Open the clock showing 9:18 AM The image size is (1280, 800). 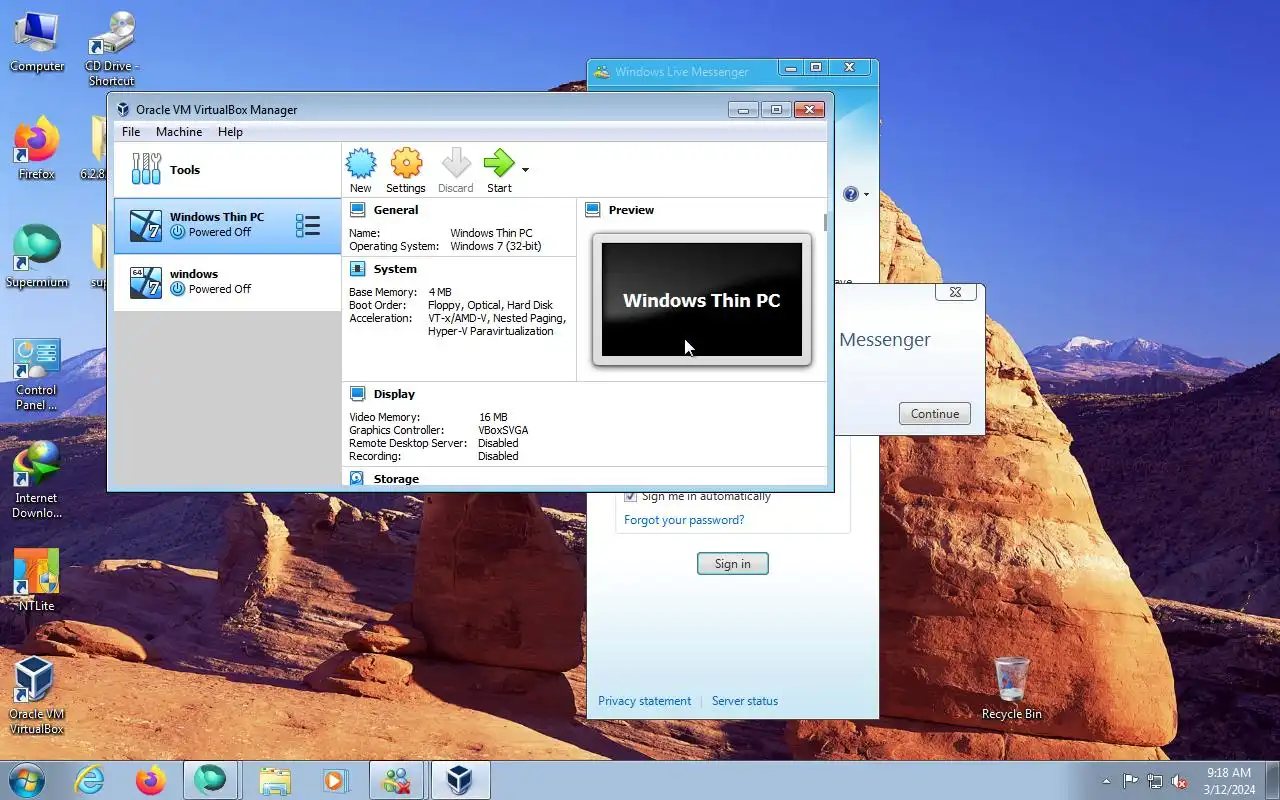pyautogui.click(x=1229, y=781)
